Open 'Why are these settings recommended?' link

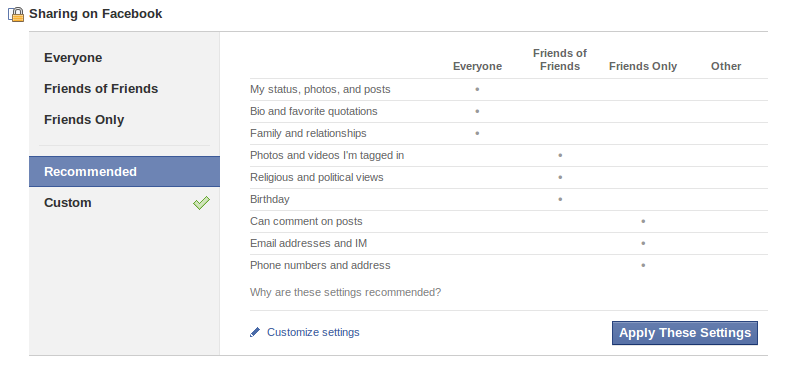tap(345, 292)
